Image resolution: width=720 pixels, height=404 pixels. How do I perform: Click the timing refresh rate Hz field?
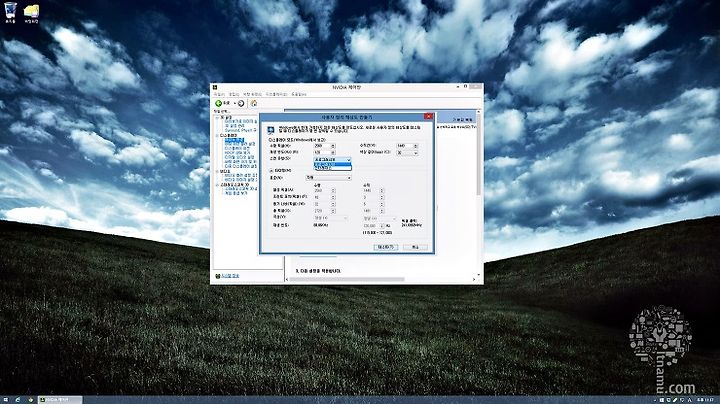click(372, 226)
